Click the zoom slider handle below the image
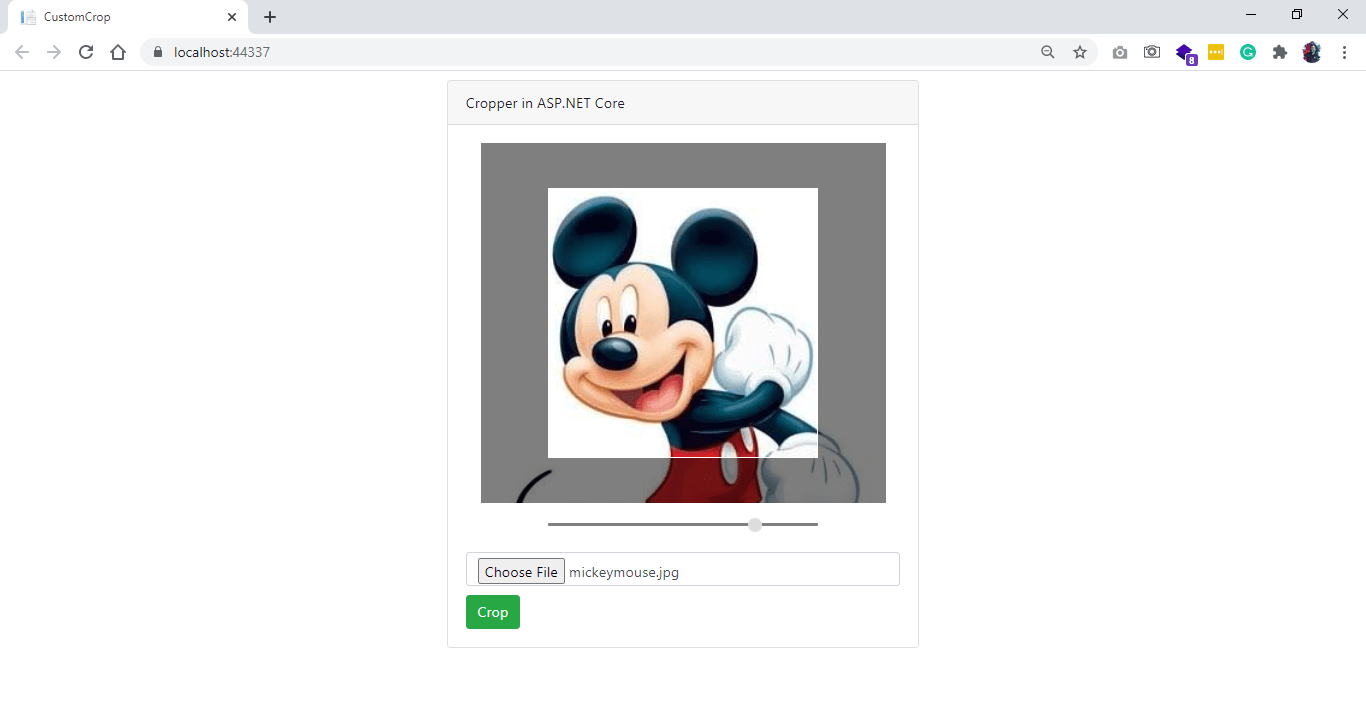Image resolution: width=1366 pixels, height=728 pixels. click(x=755, y=525)
